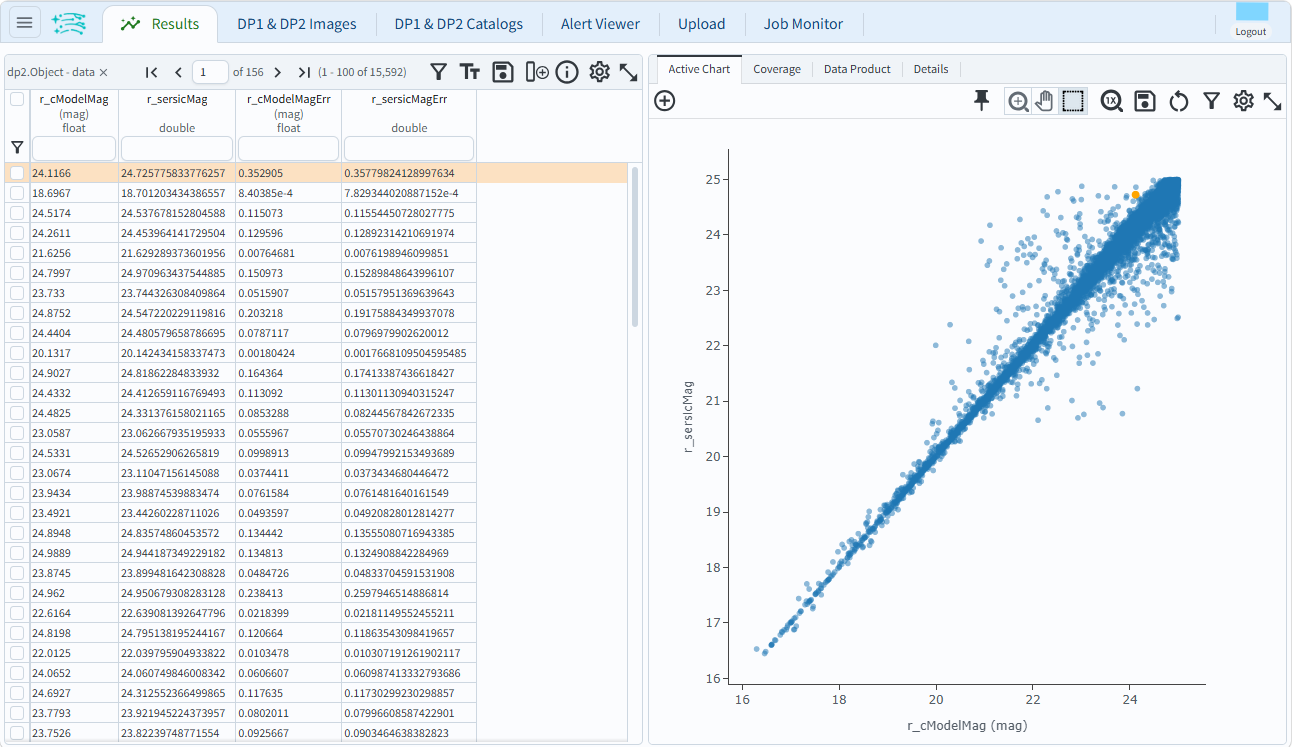Save the chart with disk icon
The height and width of the screenshot is (747, 1292).
coord(1145,100)
